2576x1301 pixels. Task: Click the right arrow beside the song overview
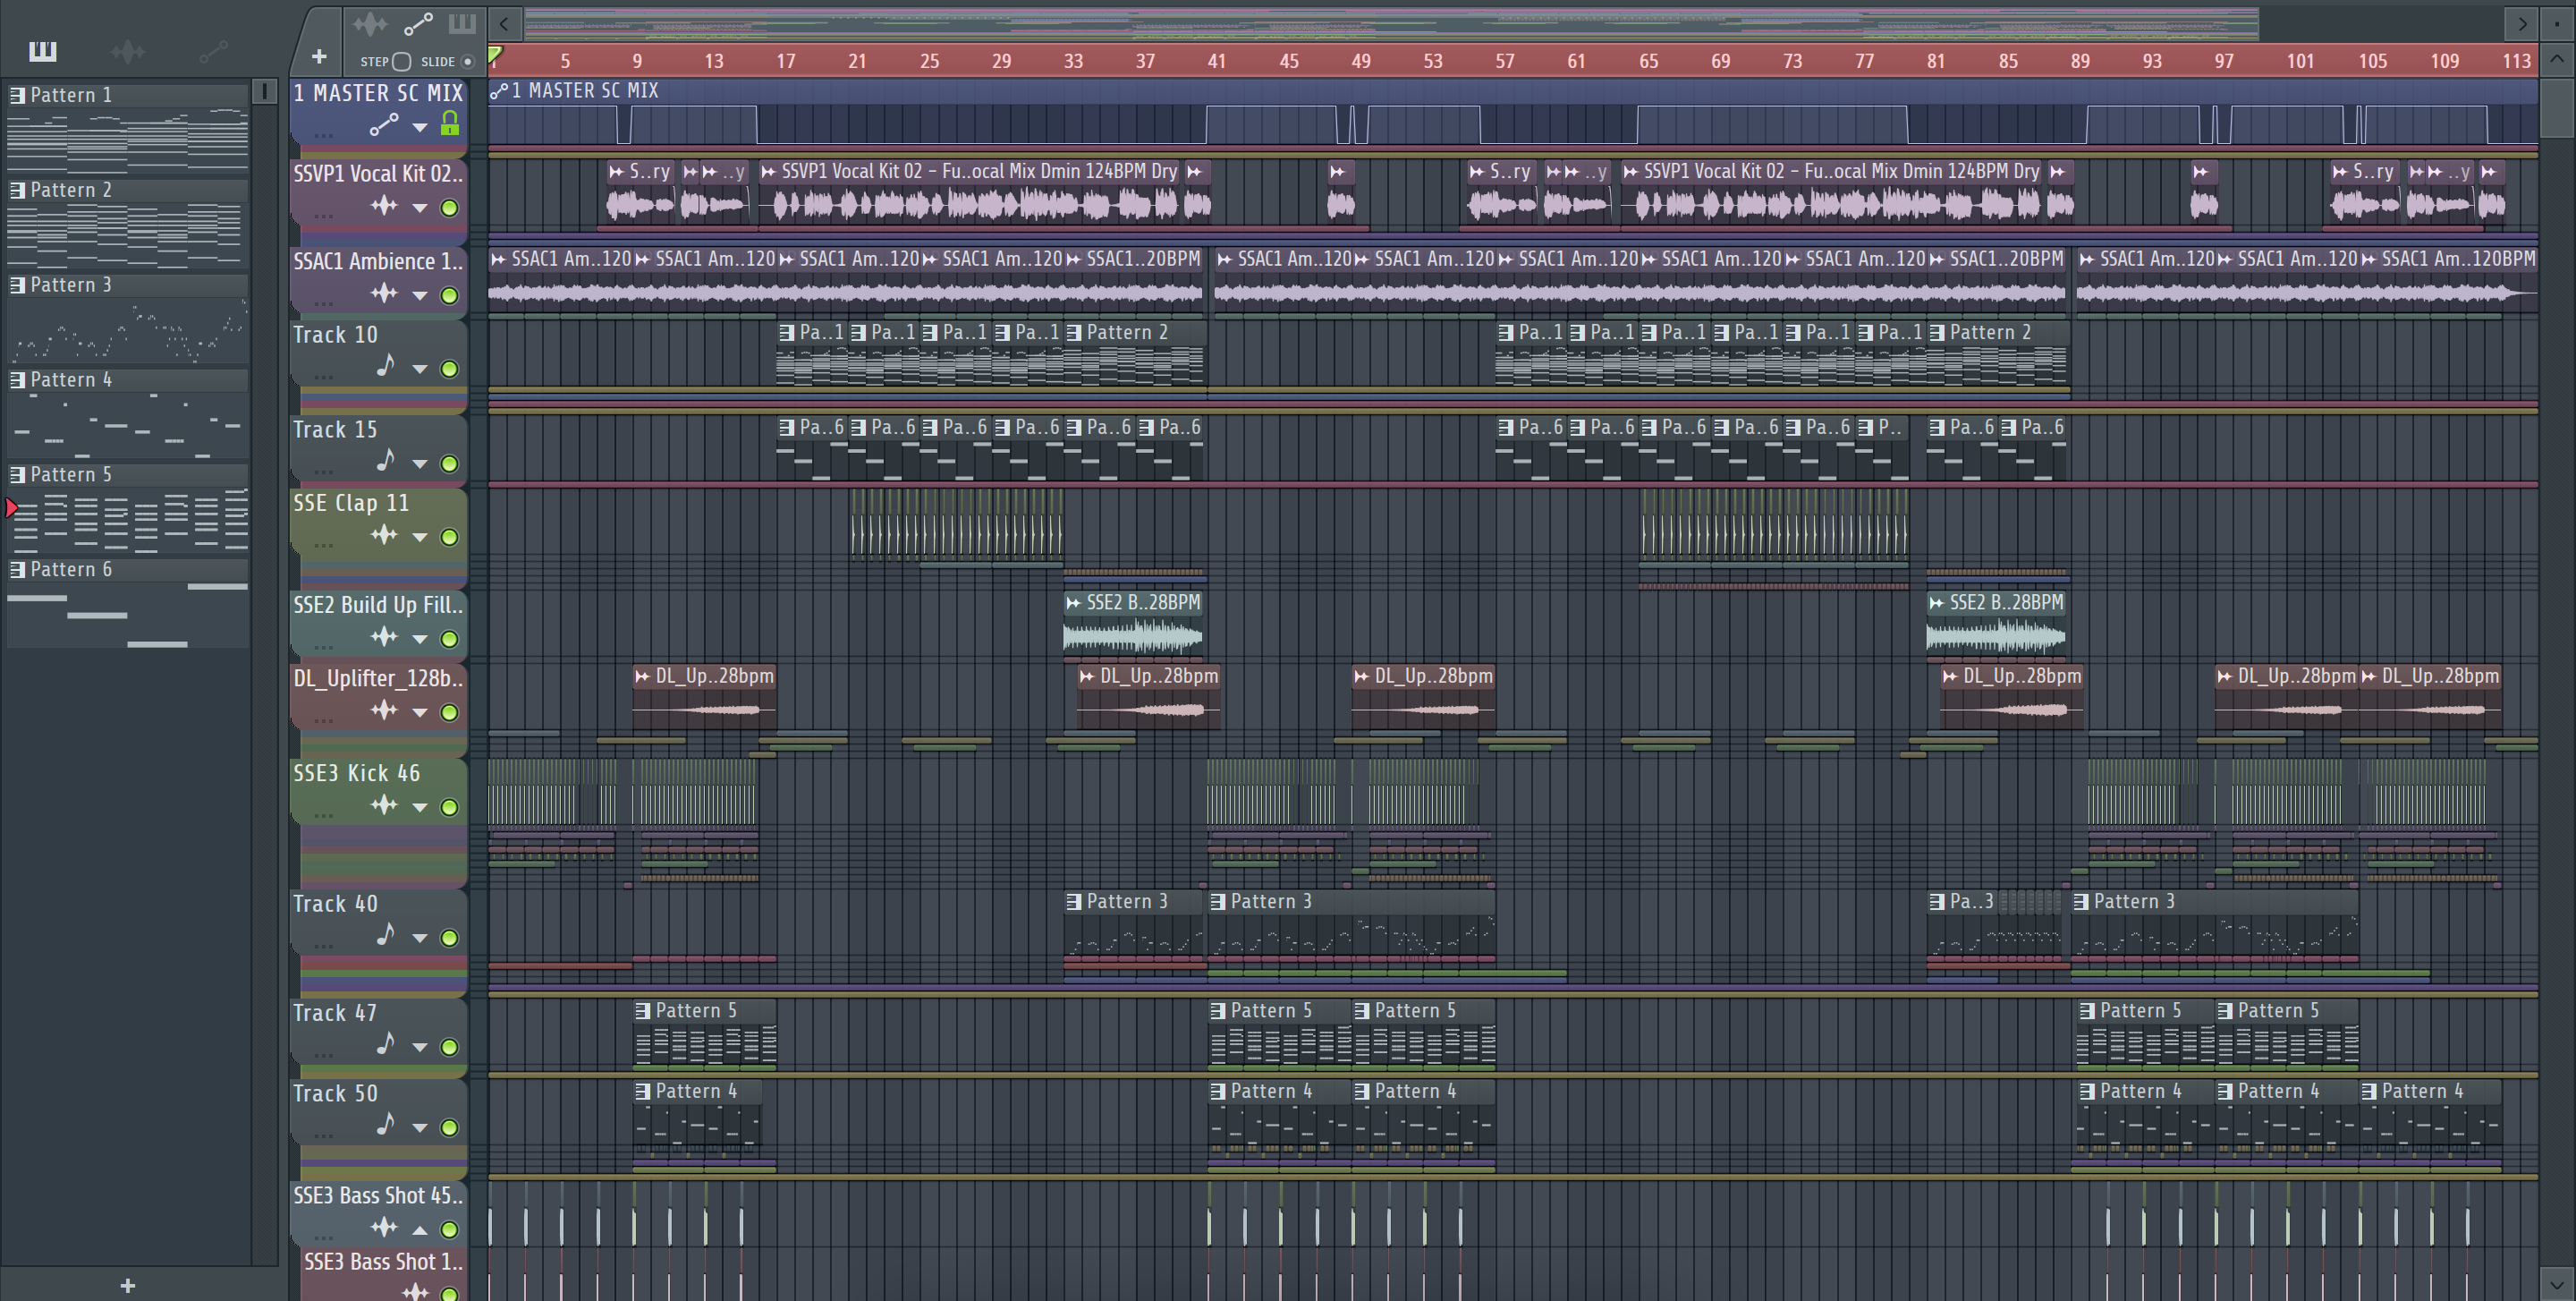[x=2522, y=23]
